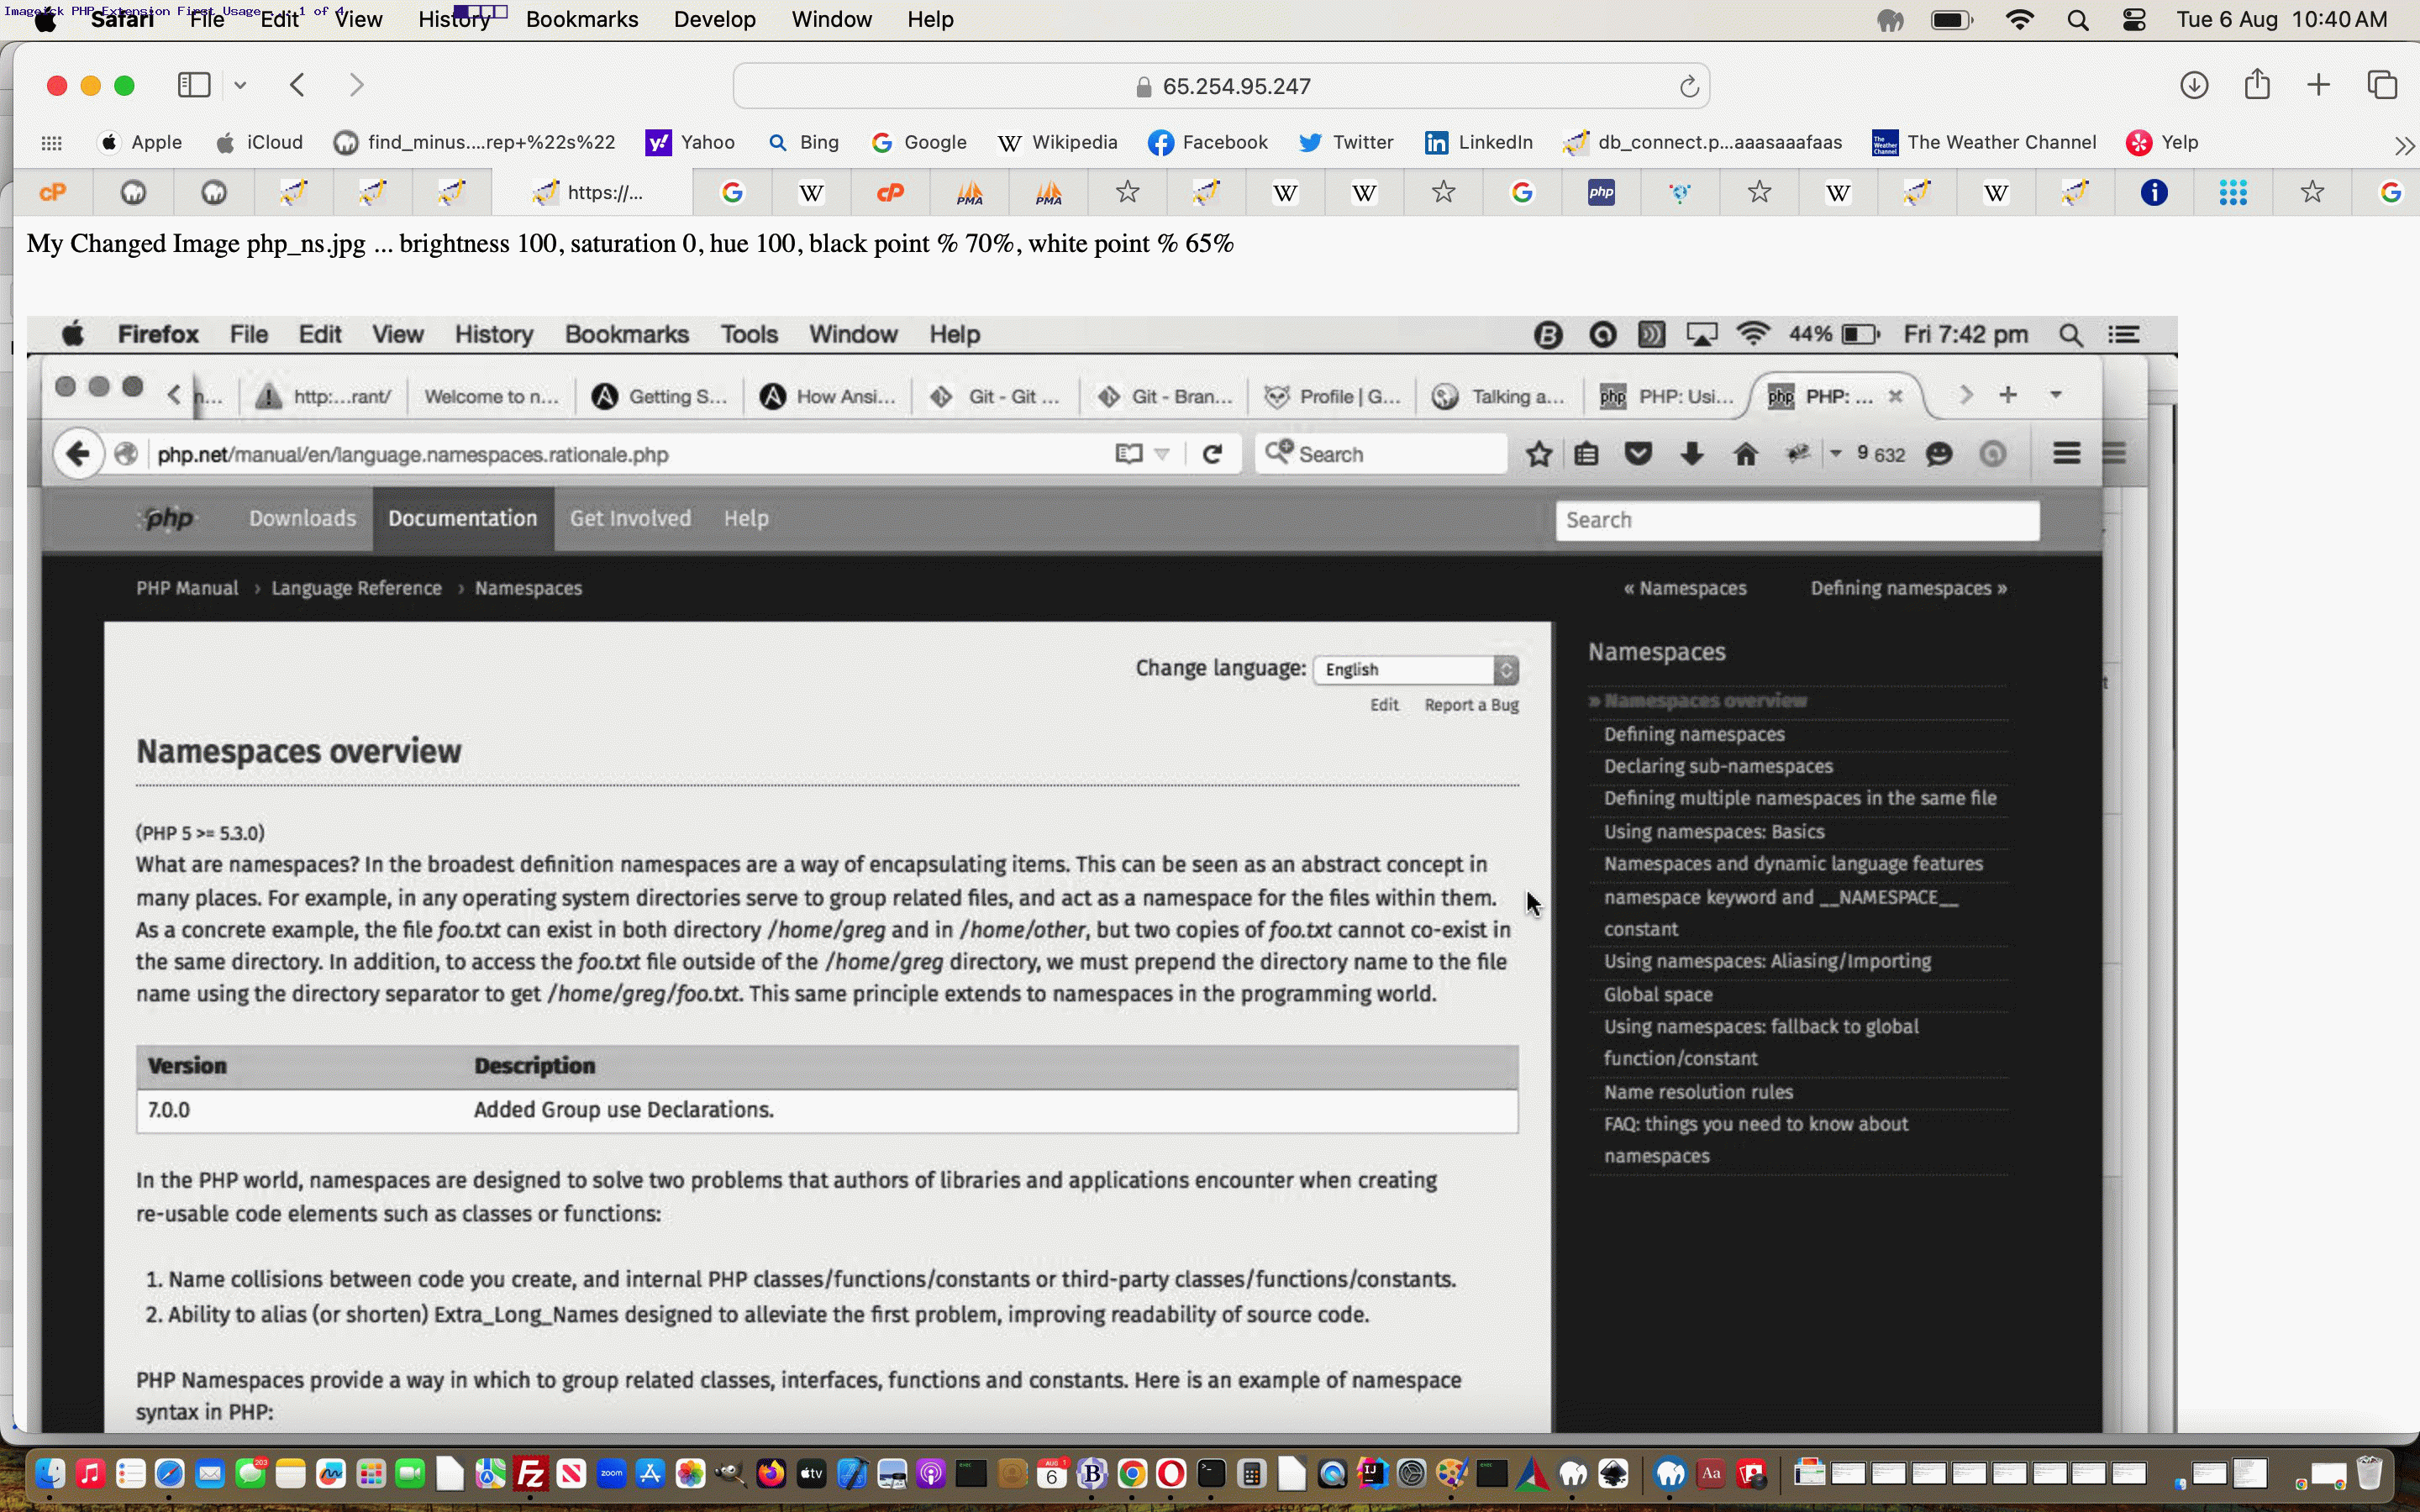Open the Bookmarks menu
The width and height of the screenshot is (2420, 1512).
[582, 19]
